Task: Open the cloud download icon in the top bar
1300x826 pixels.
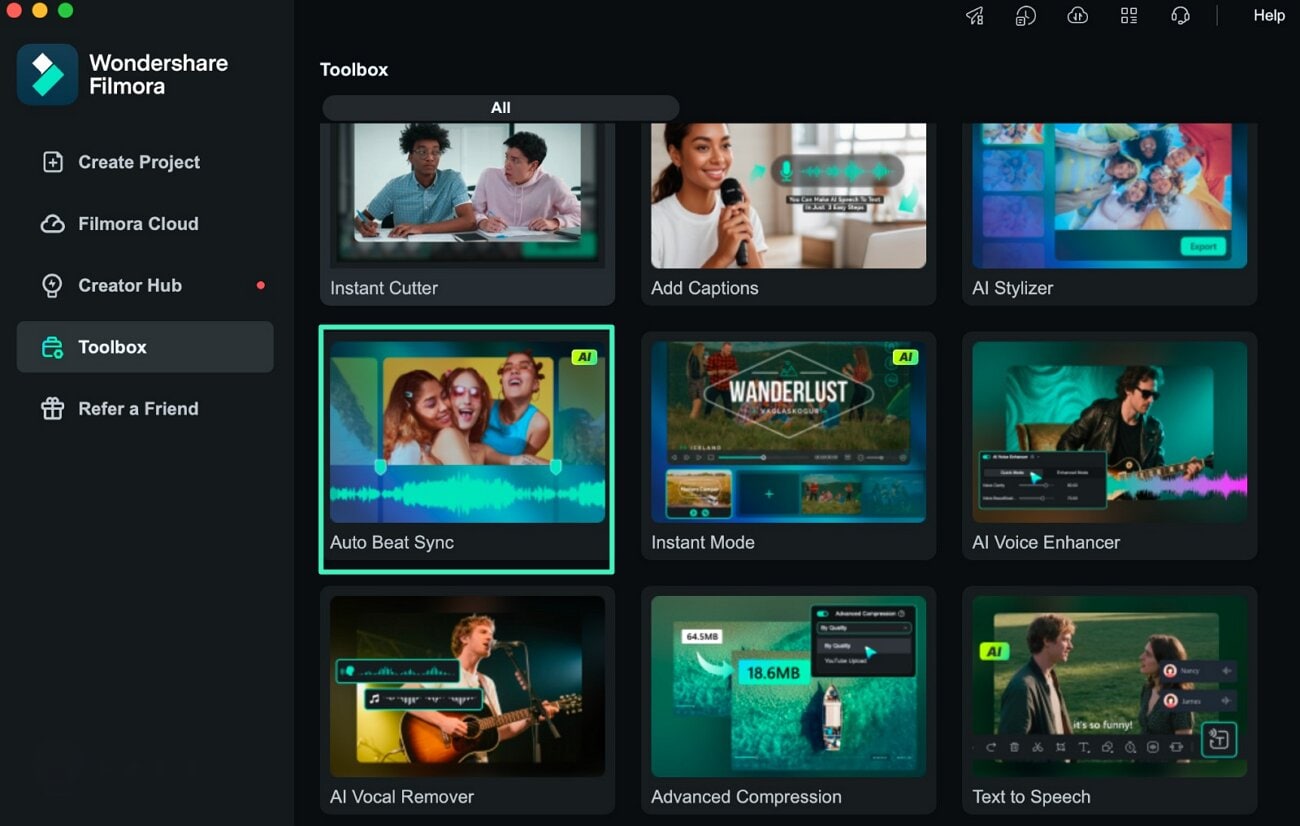Action: [1077, 15]
